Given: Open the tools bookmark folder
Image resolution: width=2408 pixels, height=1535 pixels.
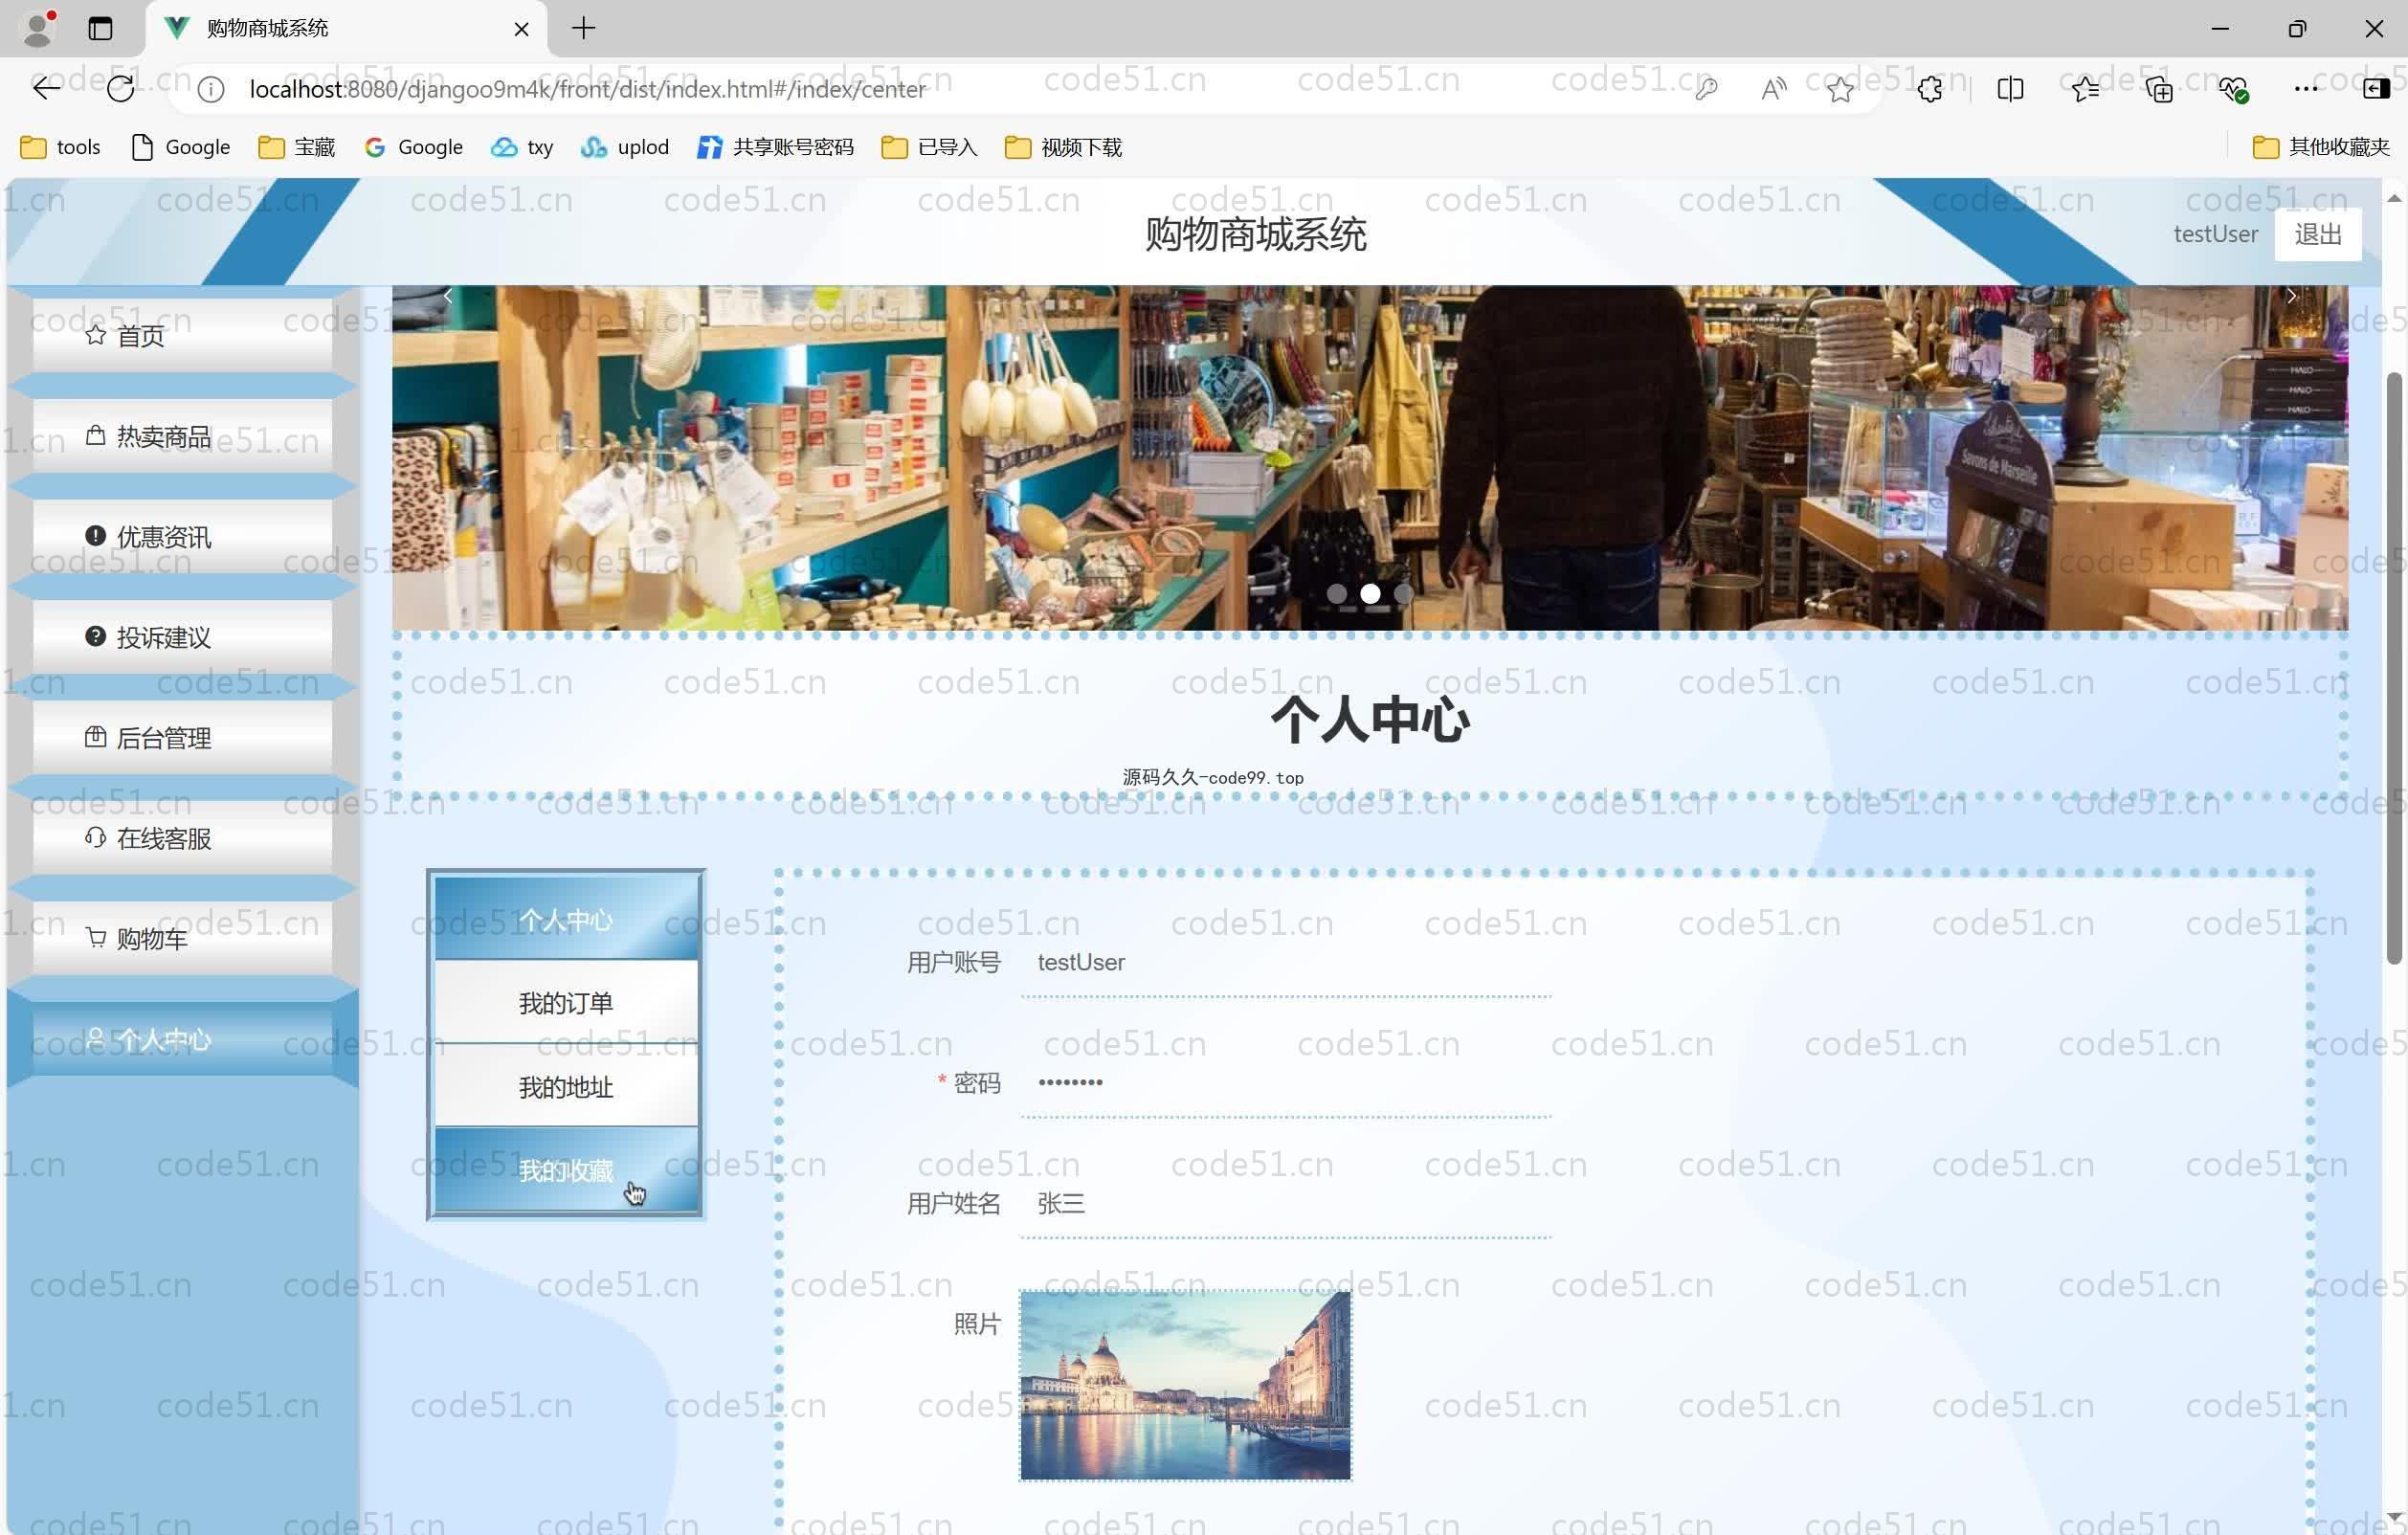Looking at the screenshot, I should (x=61, y=147).
